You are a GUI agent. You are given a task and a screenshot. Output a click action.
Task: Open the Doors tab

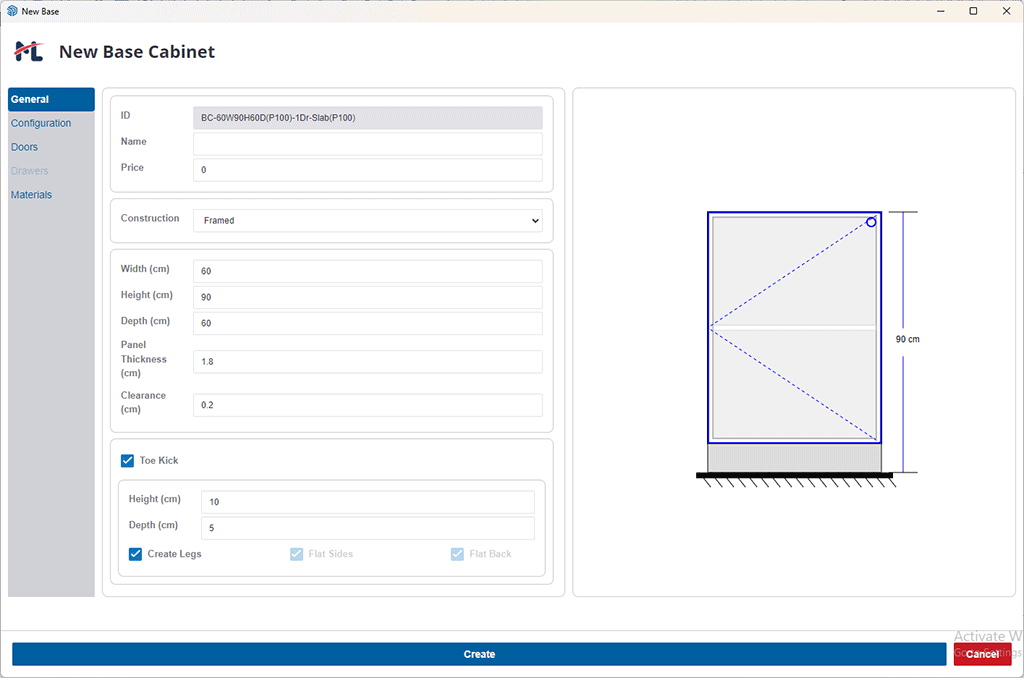(x=24, y=147)
